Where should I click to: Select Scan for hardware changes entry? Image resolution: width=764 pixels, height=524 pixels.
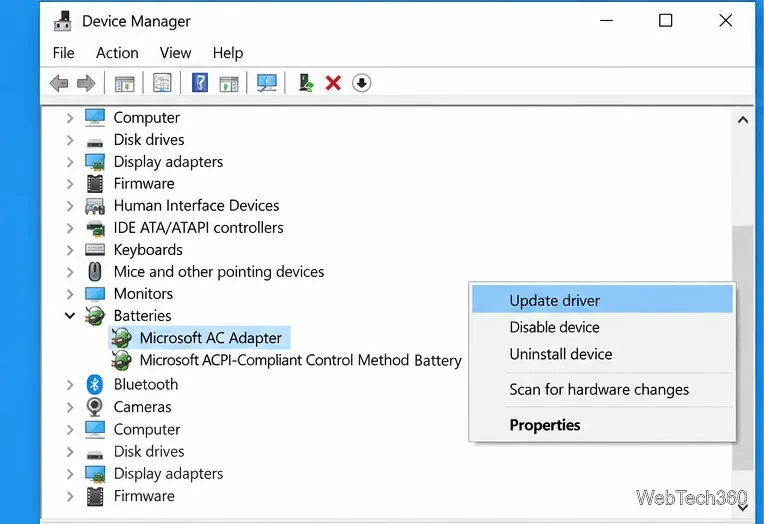[602, 389]
